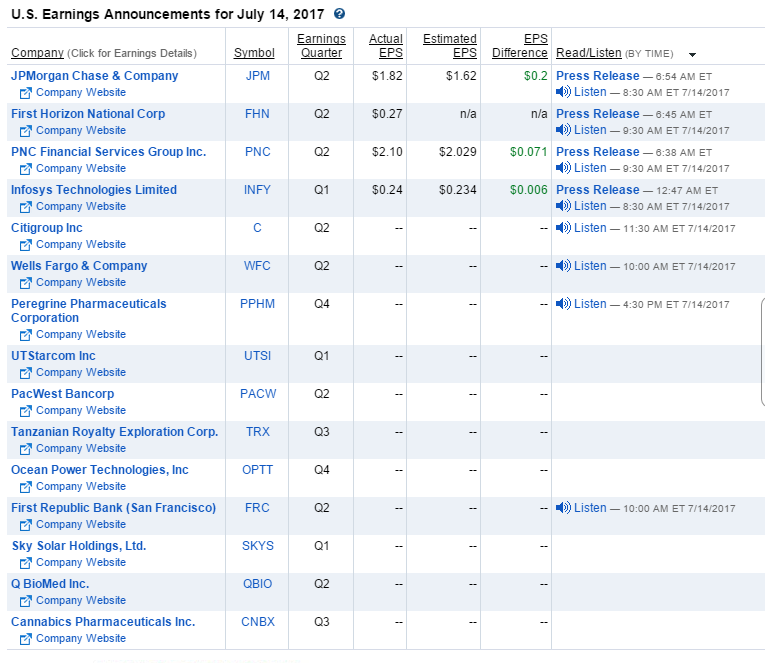This screenshot has width=765, height=663.
Task: Open the PACW ticker symbol
Action: coord(258,394)
